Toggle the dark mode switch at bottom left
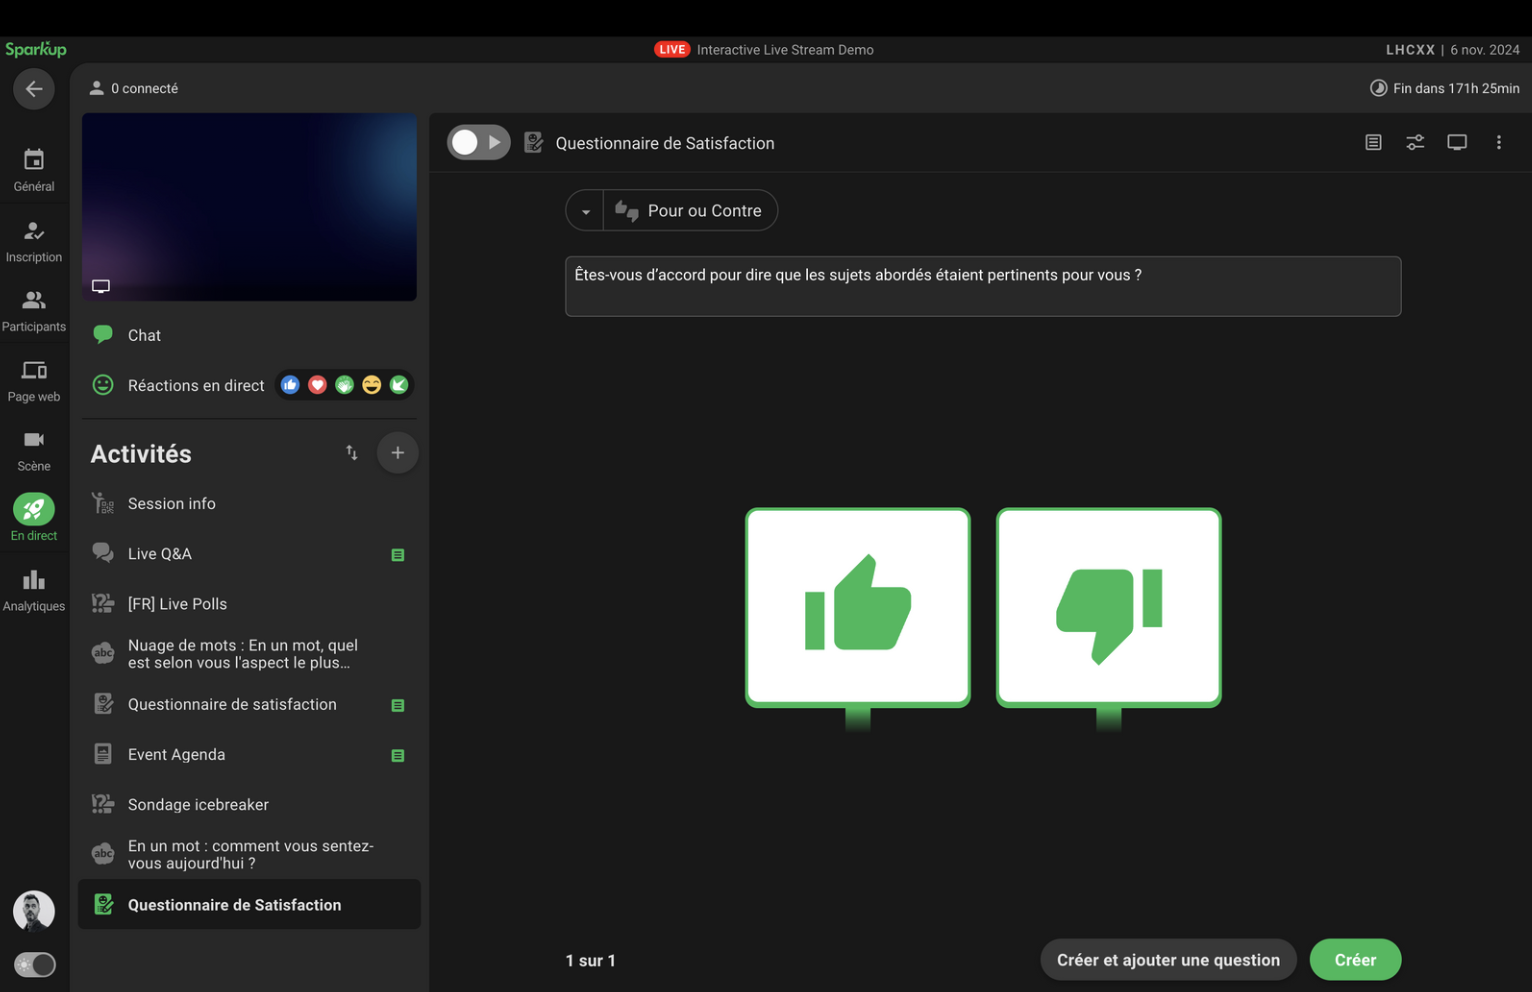Viewport: 1532px width, 992px height. point(35,964)
